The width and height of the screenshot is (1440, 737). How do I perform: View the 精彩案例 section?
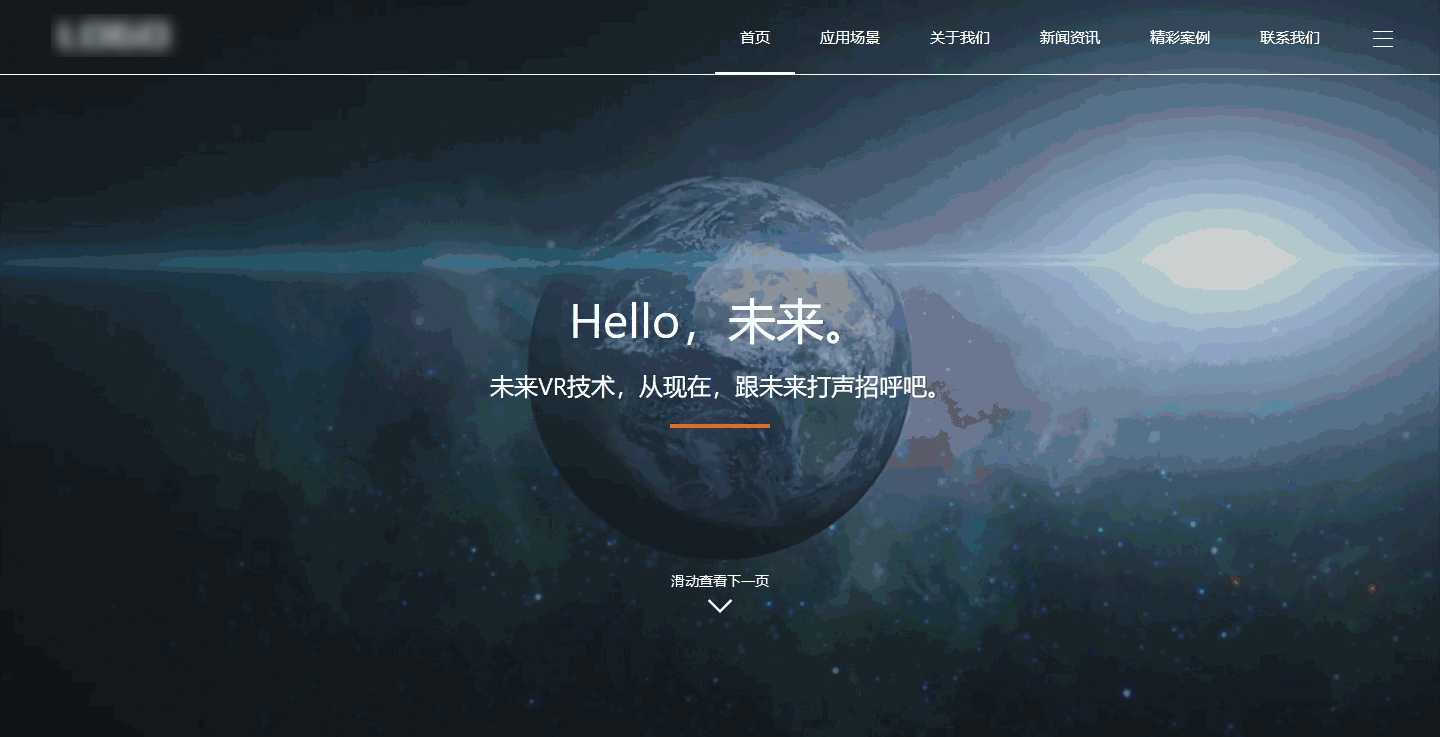1180,38
